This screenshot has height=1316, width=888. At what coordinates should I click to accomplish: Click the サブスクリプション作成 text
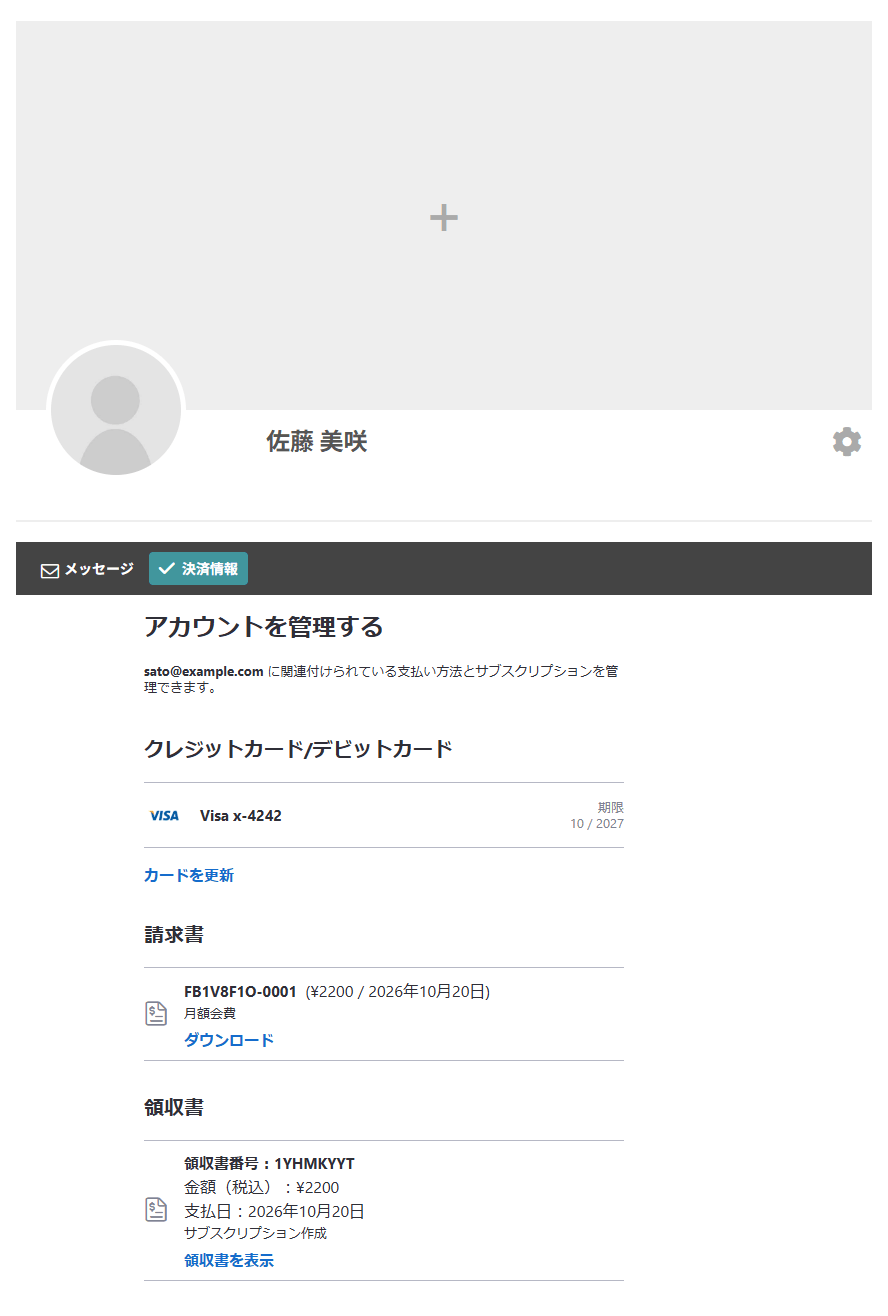(x=255, y=1233)
